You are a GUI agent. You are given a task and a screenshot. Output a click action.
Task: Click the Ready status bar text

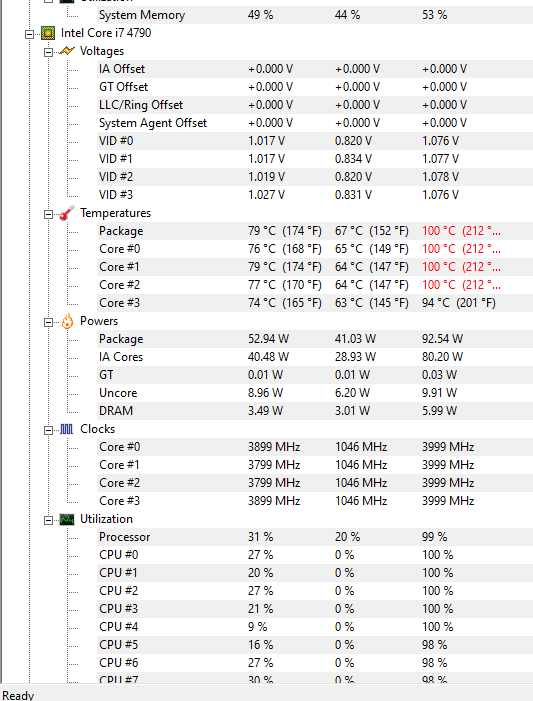point(18,695)
